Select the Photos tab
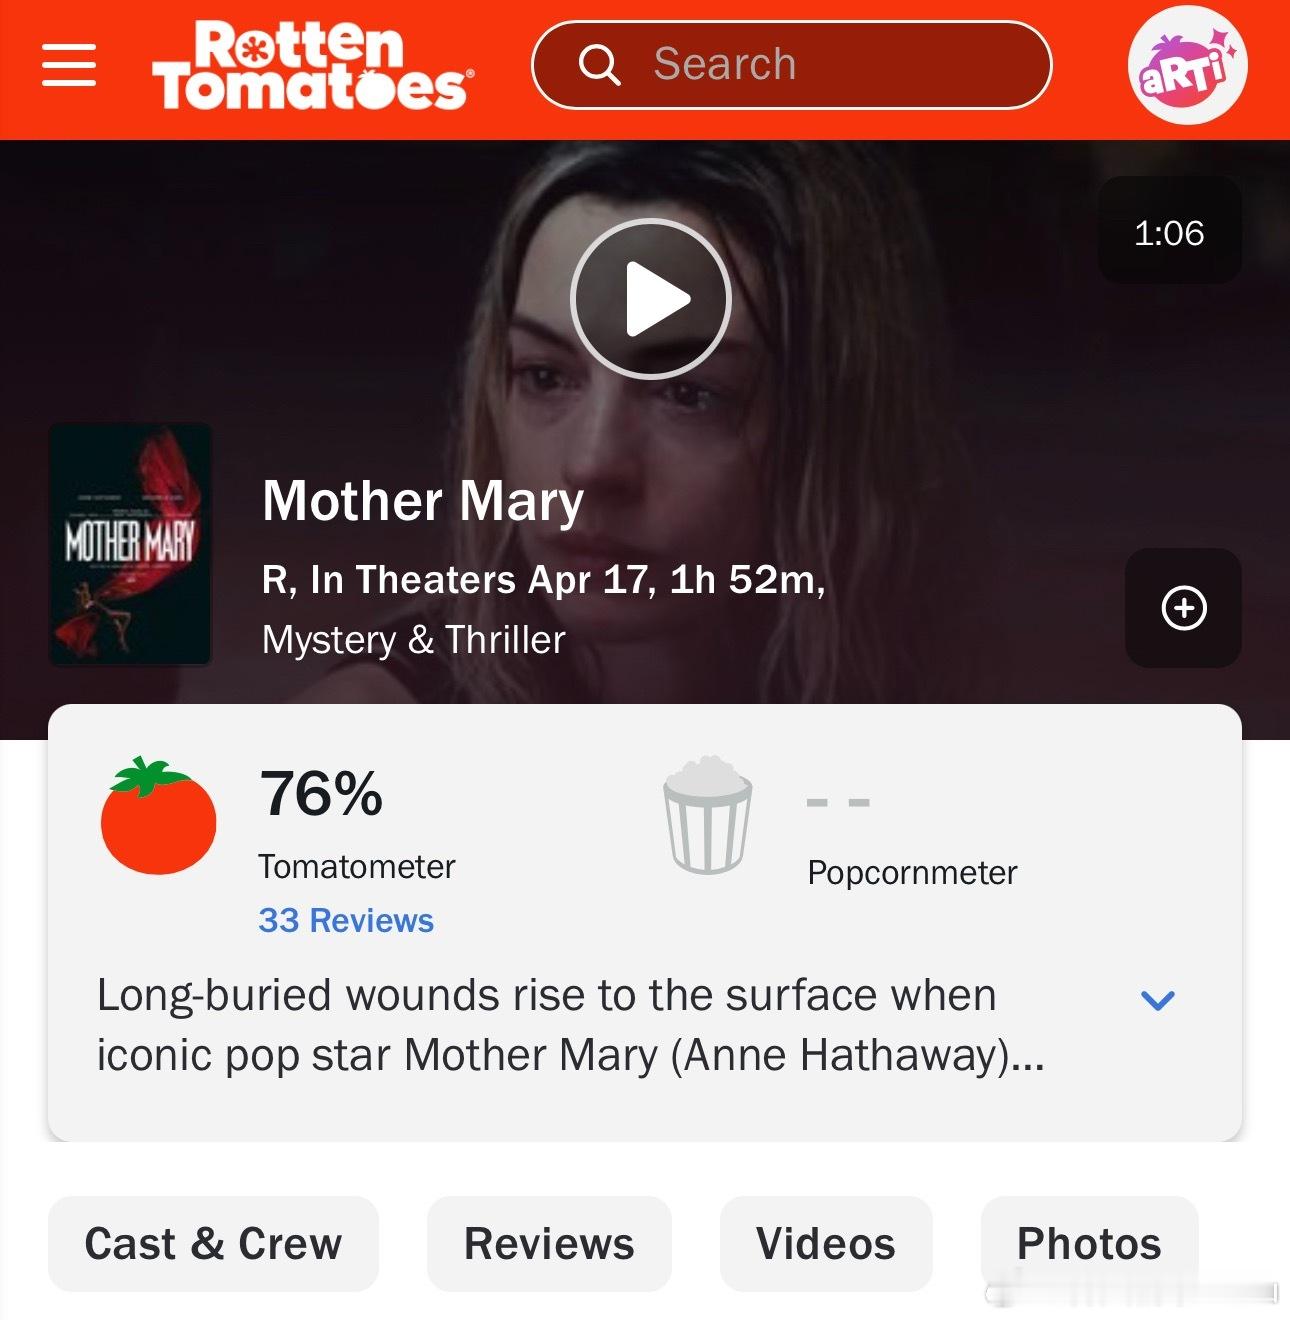 click(x=1089, y=1243)
